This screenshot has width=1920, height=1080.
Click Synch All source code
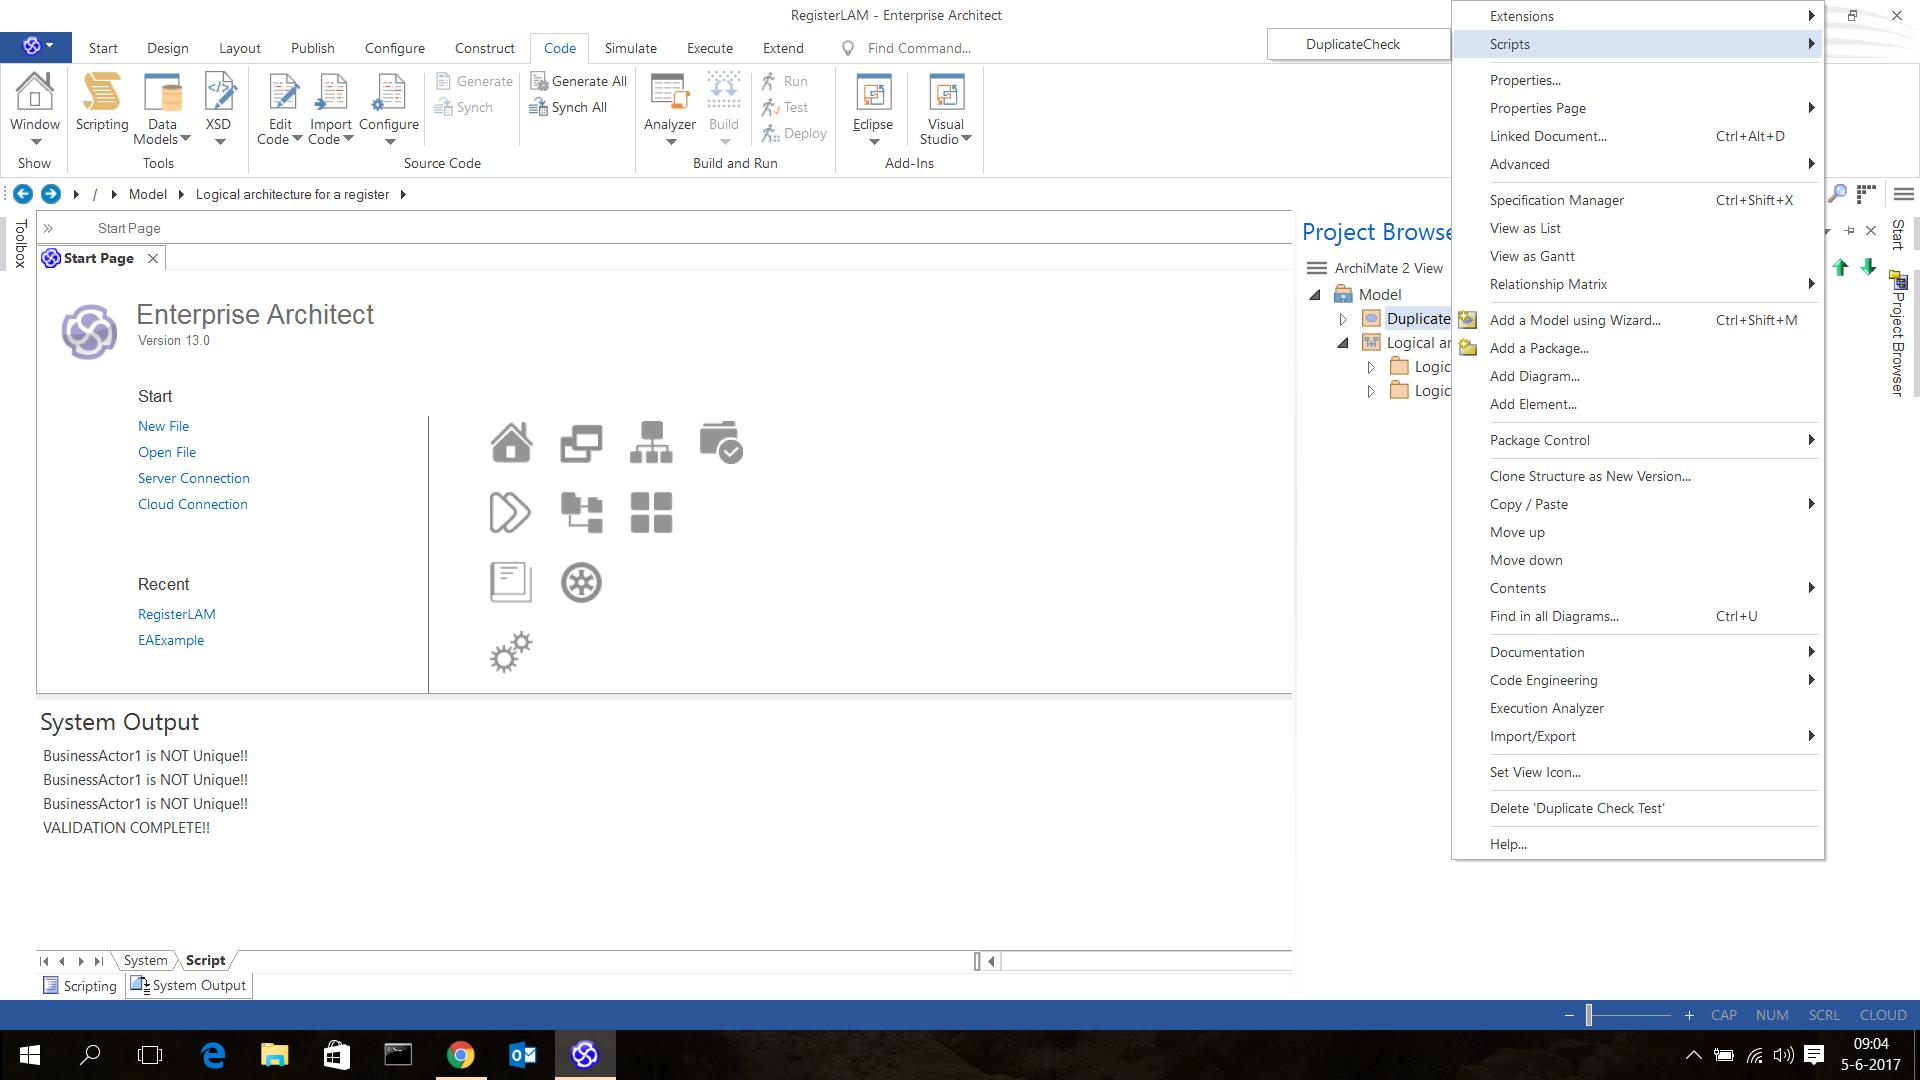(x=568, y=107)
